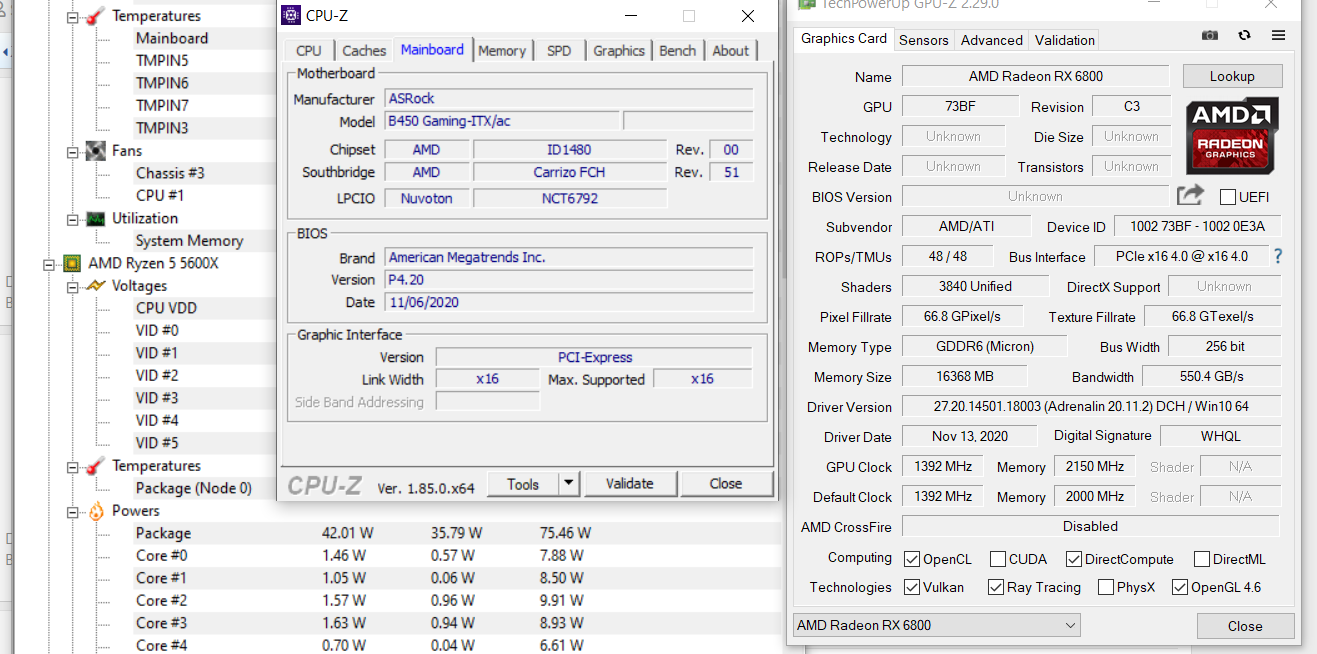Open the Tools dropdown arrow in CPU-Z
The height and width of the screenshot is (654, 1317).
(x=568, y=483)
